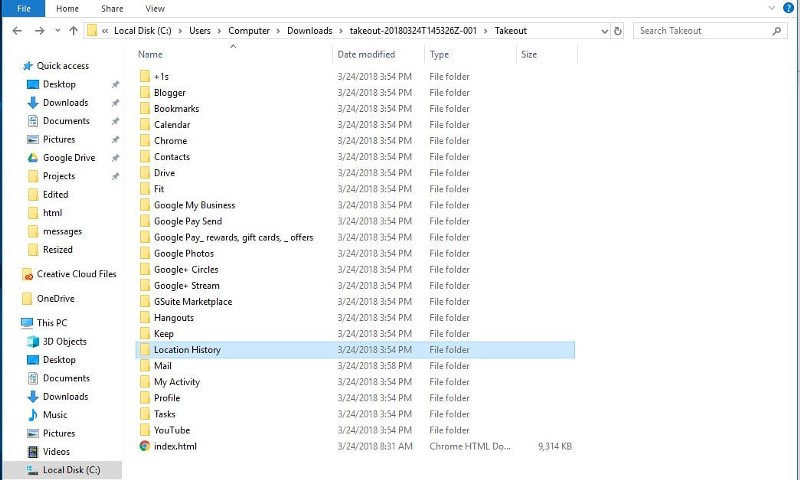Sort the list by the Name column

pyautogui.click(x=150, y=54)
